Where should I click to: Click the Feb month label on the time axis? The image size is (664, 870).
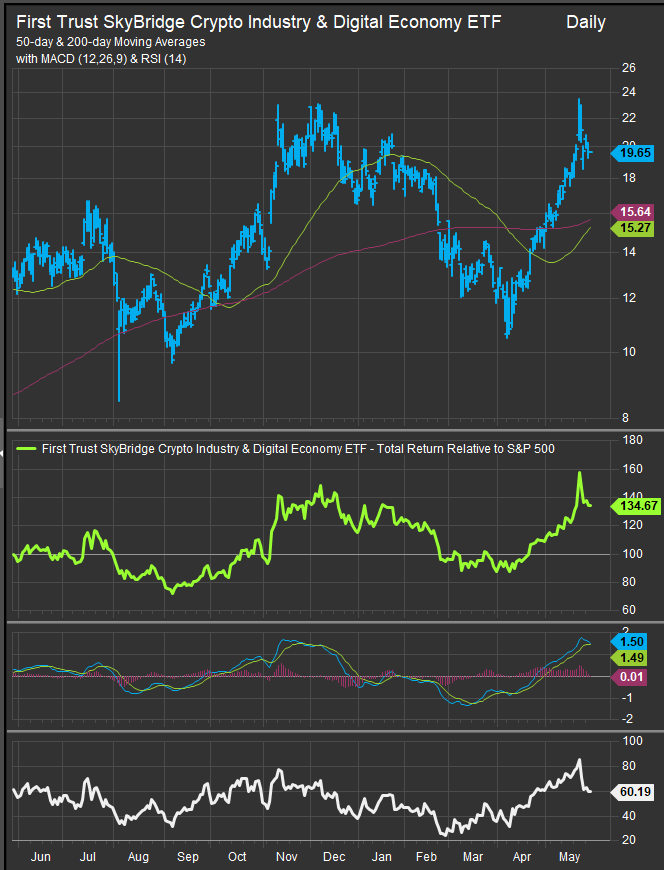427,857
